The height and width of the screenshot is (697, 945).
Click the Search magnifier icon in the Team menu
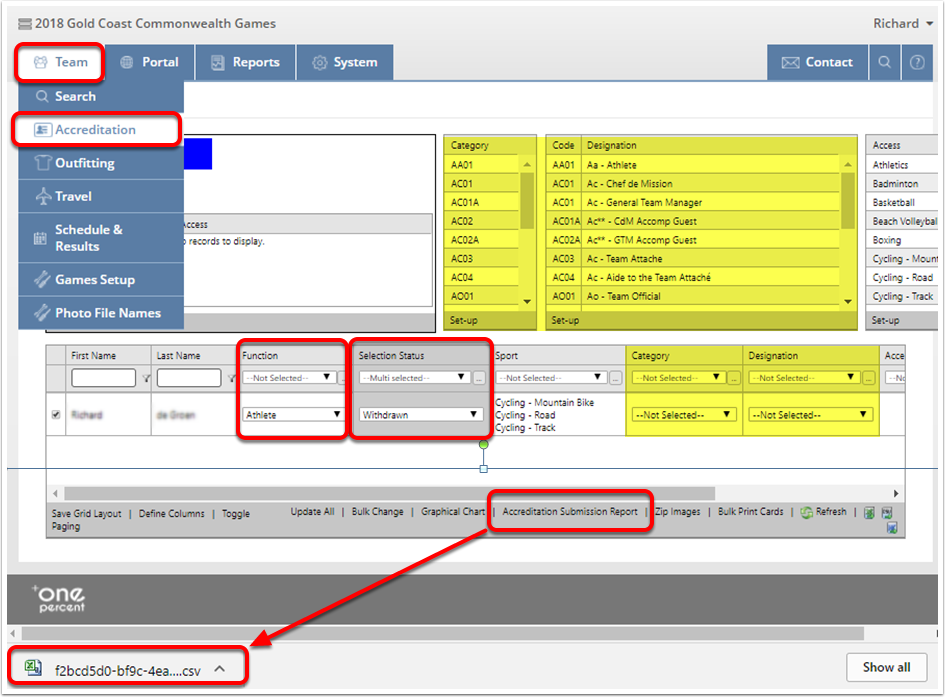[x=42, y=96]
